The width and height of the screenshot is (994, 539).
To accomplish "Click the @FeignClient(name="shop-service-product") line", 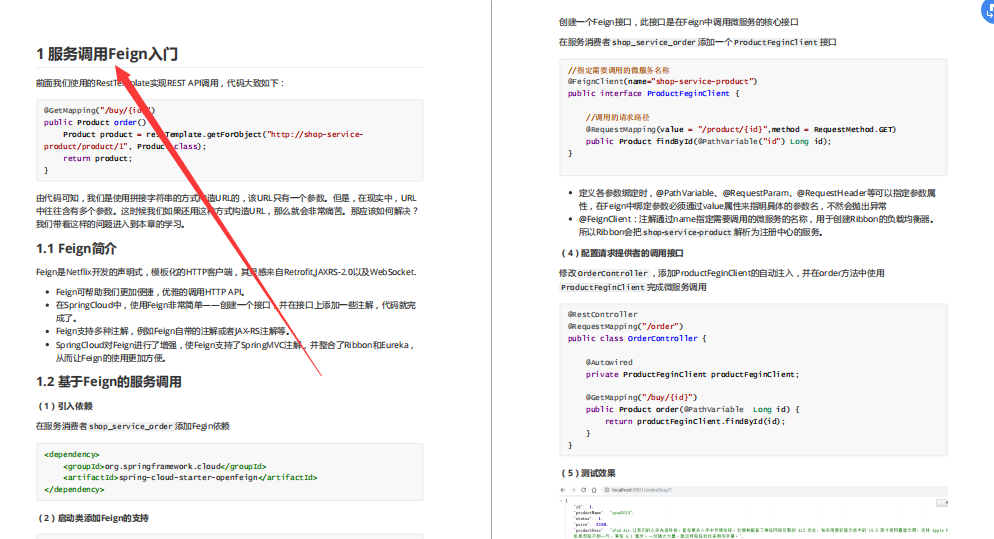I will point(662,81).
